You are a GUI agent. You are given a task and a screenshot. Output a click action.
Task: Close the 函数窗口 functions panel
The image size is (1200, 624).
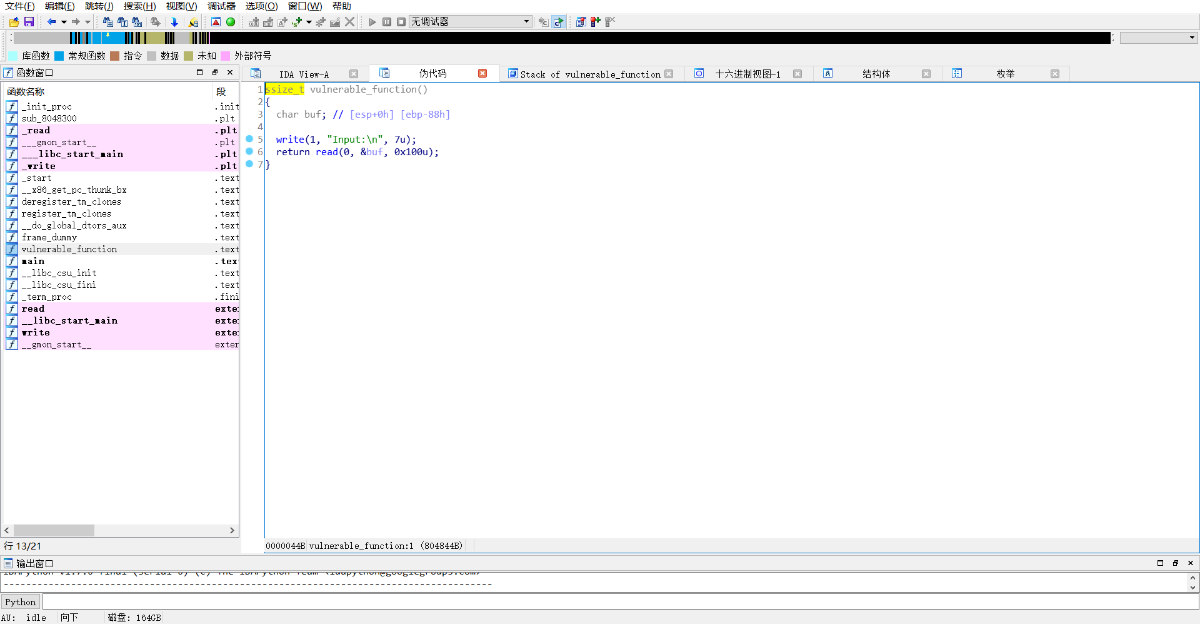point(230,73)
